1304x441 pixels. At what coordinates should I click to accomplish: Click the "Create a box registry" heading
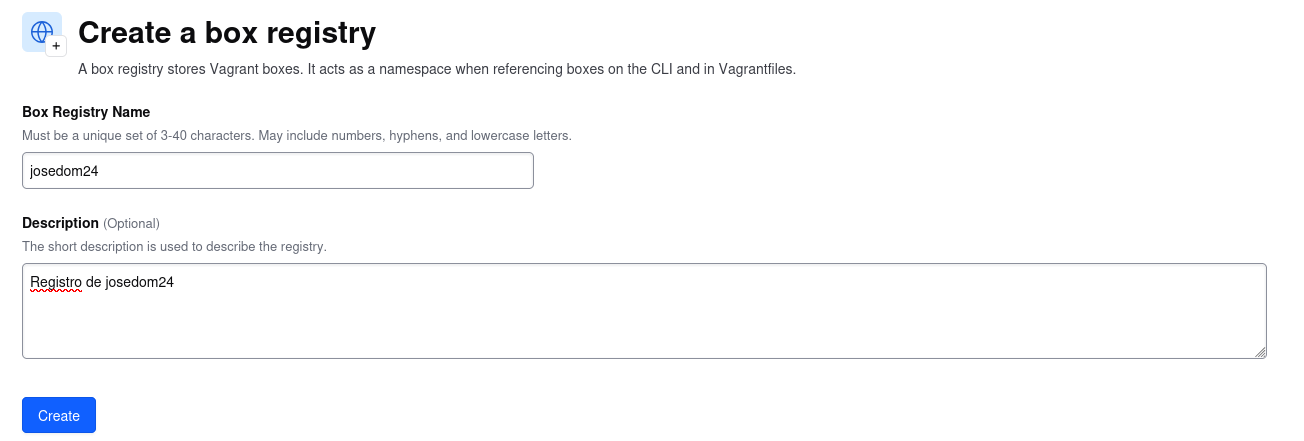click(x=227, y=33)
